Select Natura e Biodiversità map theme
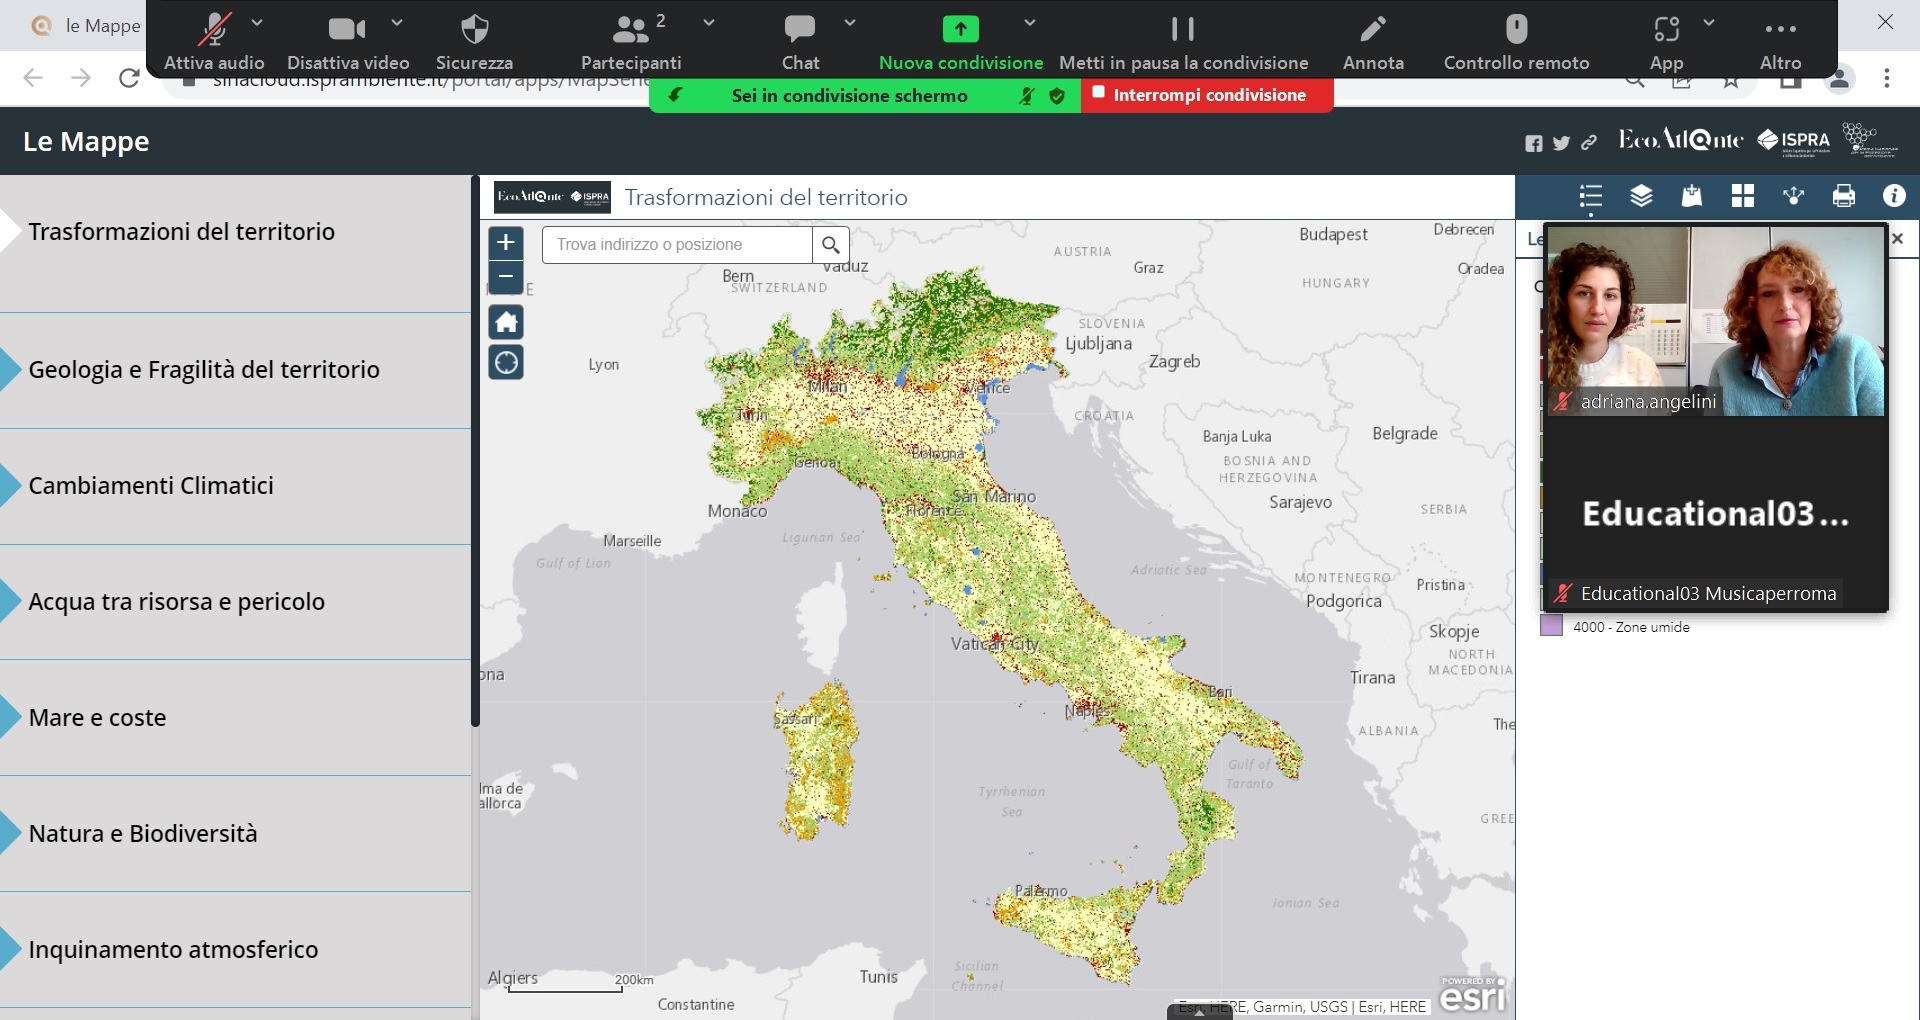This screenshot has height=1020, width=1920. [143, 834]
